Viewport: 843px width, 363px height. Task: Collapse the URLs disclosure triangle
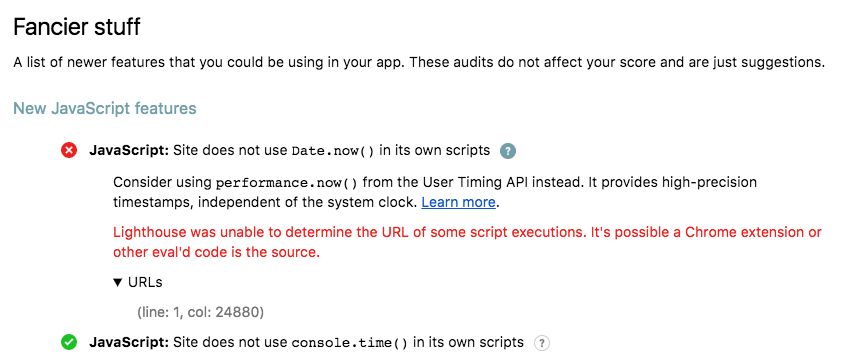point(118,282)
